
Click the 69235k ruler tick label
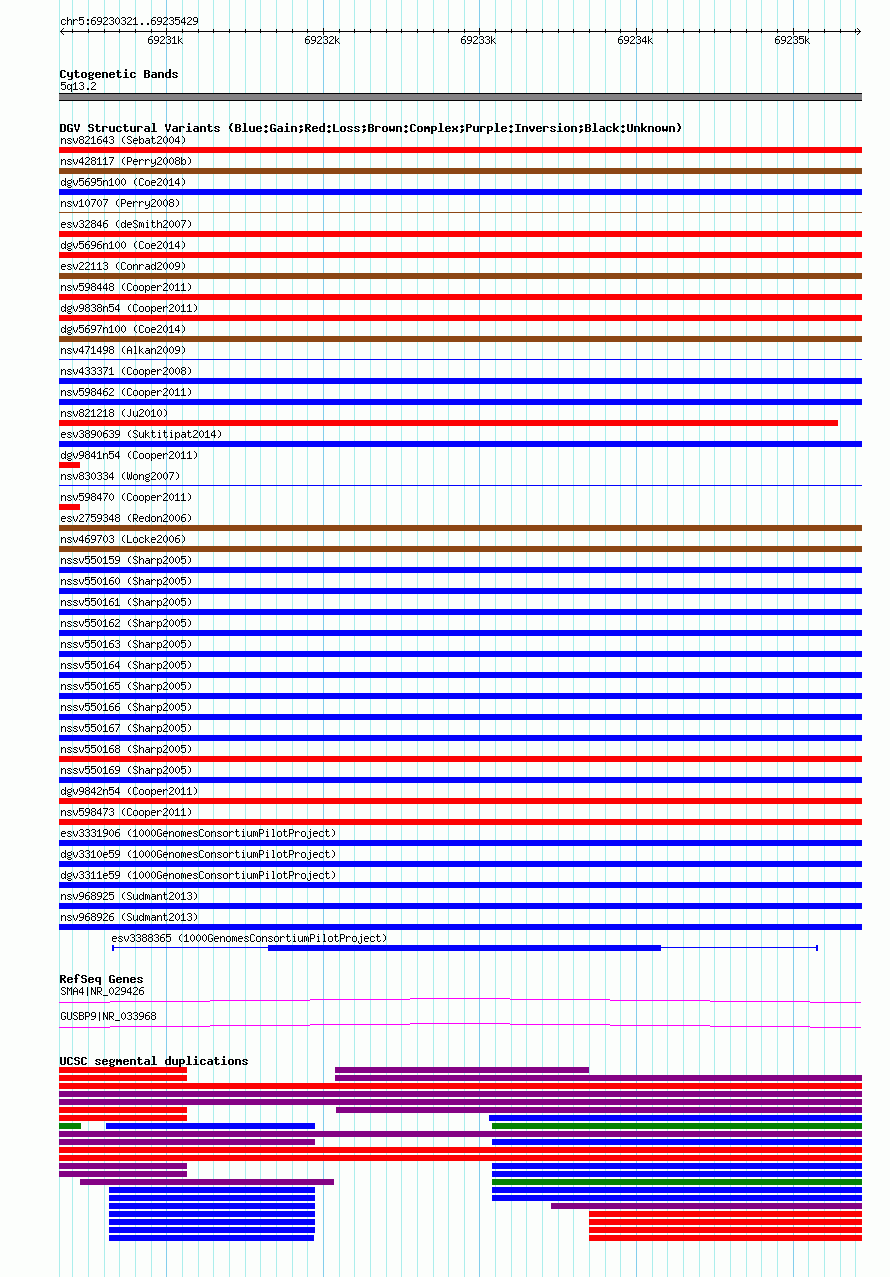pyautogui.click(x=792, y=40)
